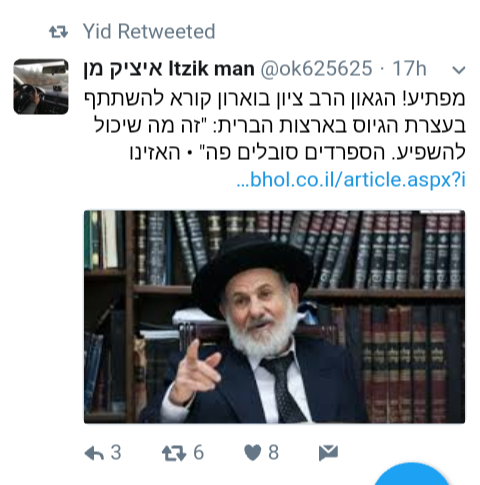Viewport: 480px width, 485px height.
Task: Open the @ok625625 handle
Action: (316, 69)
